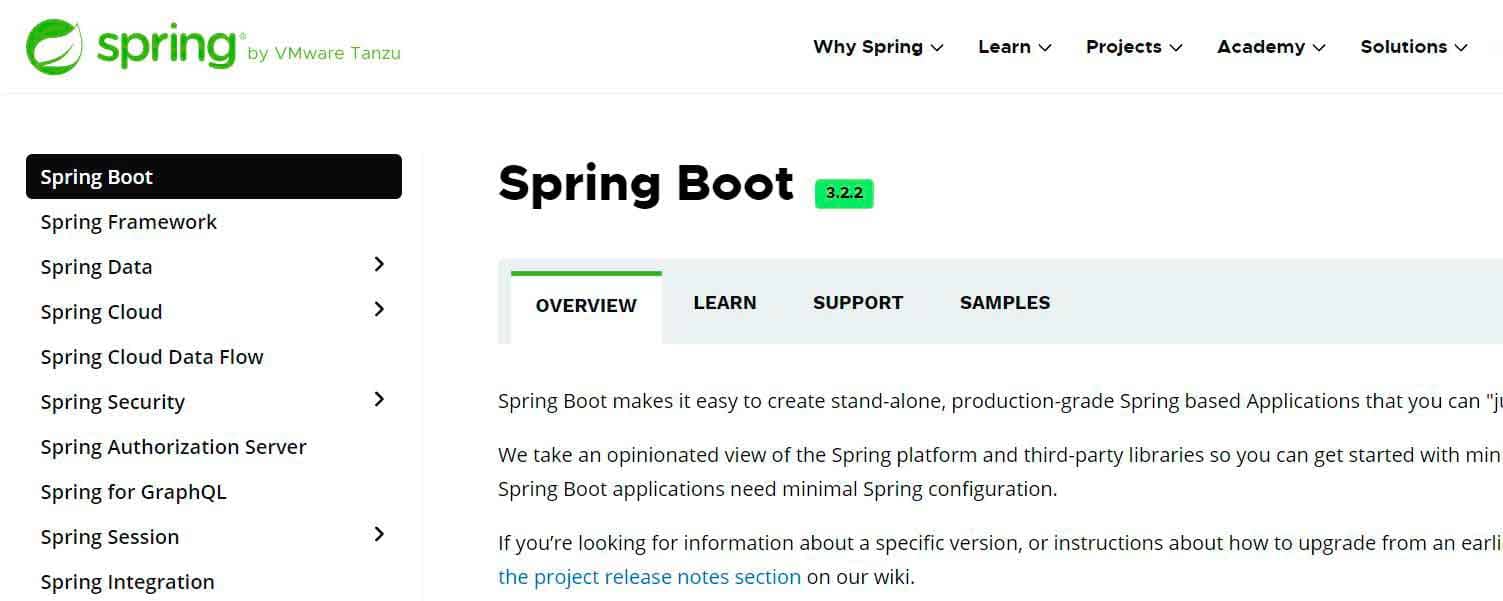Screen dimensions: 1503x601
Task: Open Spring Framework in the sidebar
Action: click(x=128, y=222)
